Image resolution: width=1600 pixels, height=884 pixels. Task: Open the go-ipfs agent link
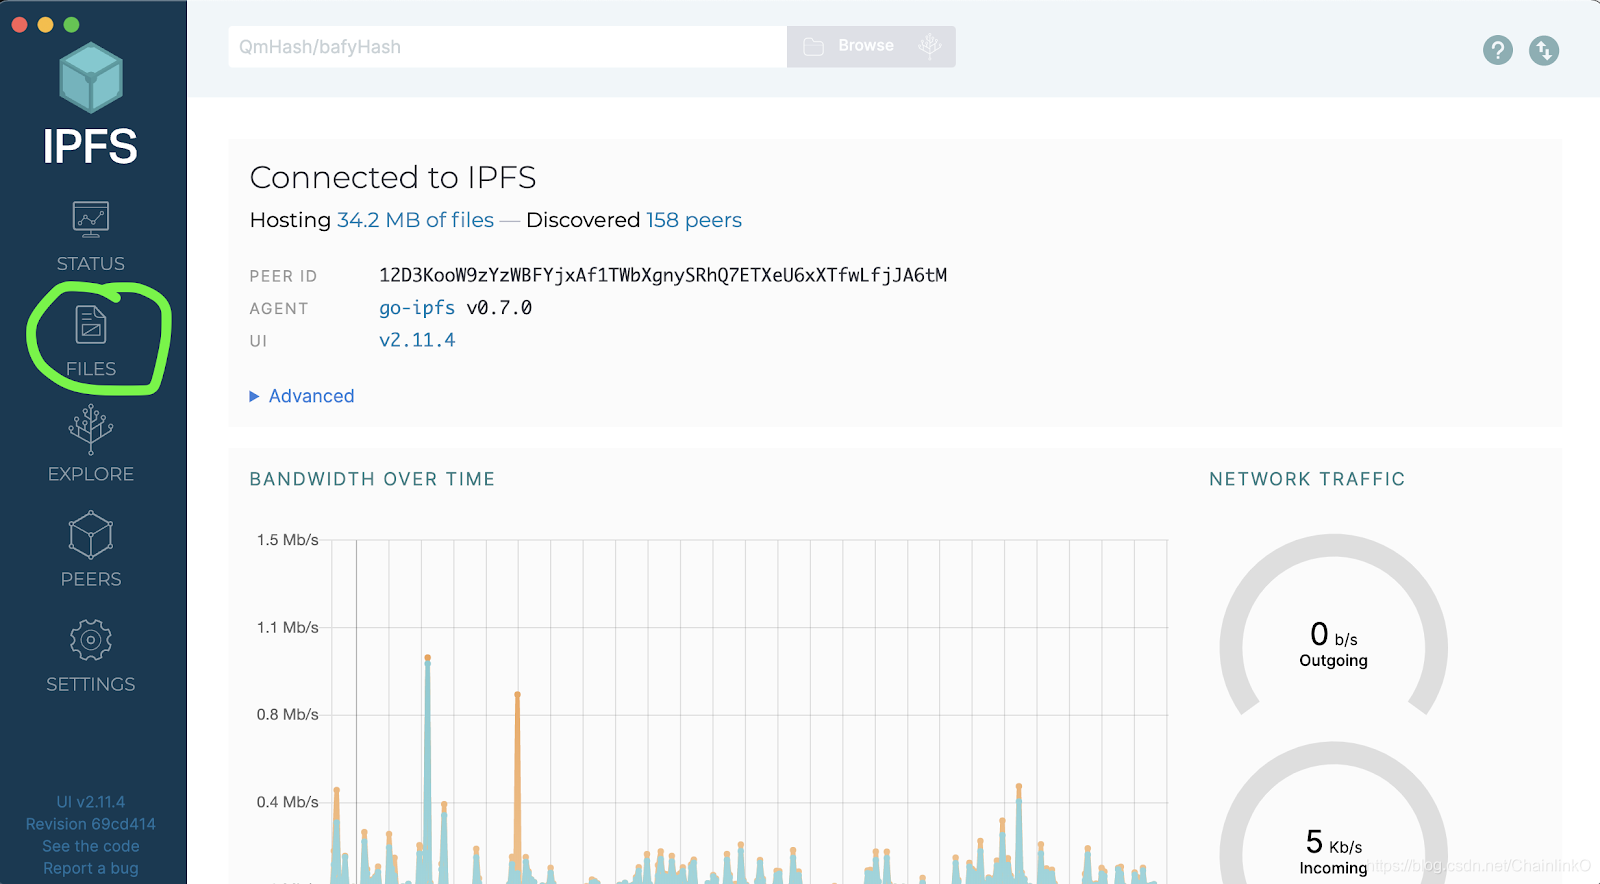(x=417, y=308)
